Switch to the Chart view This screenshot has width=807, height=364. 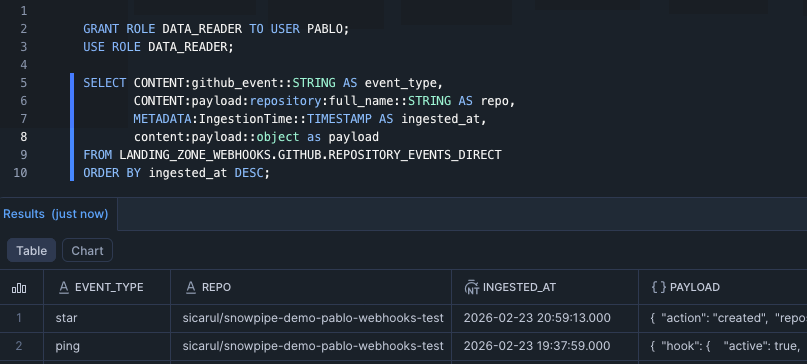pos(87,251)
